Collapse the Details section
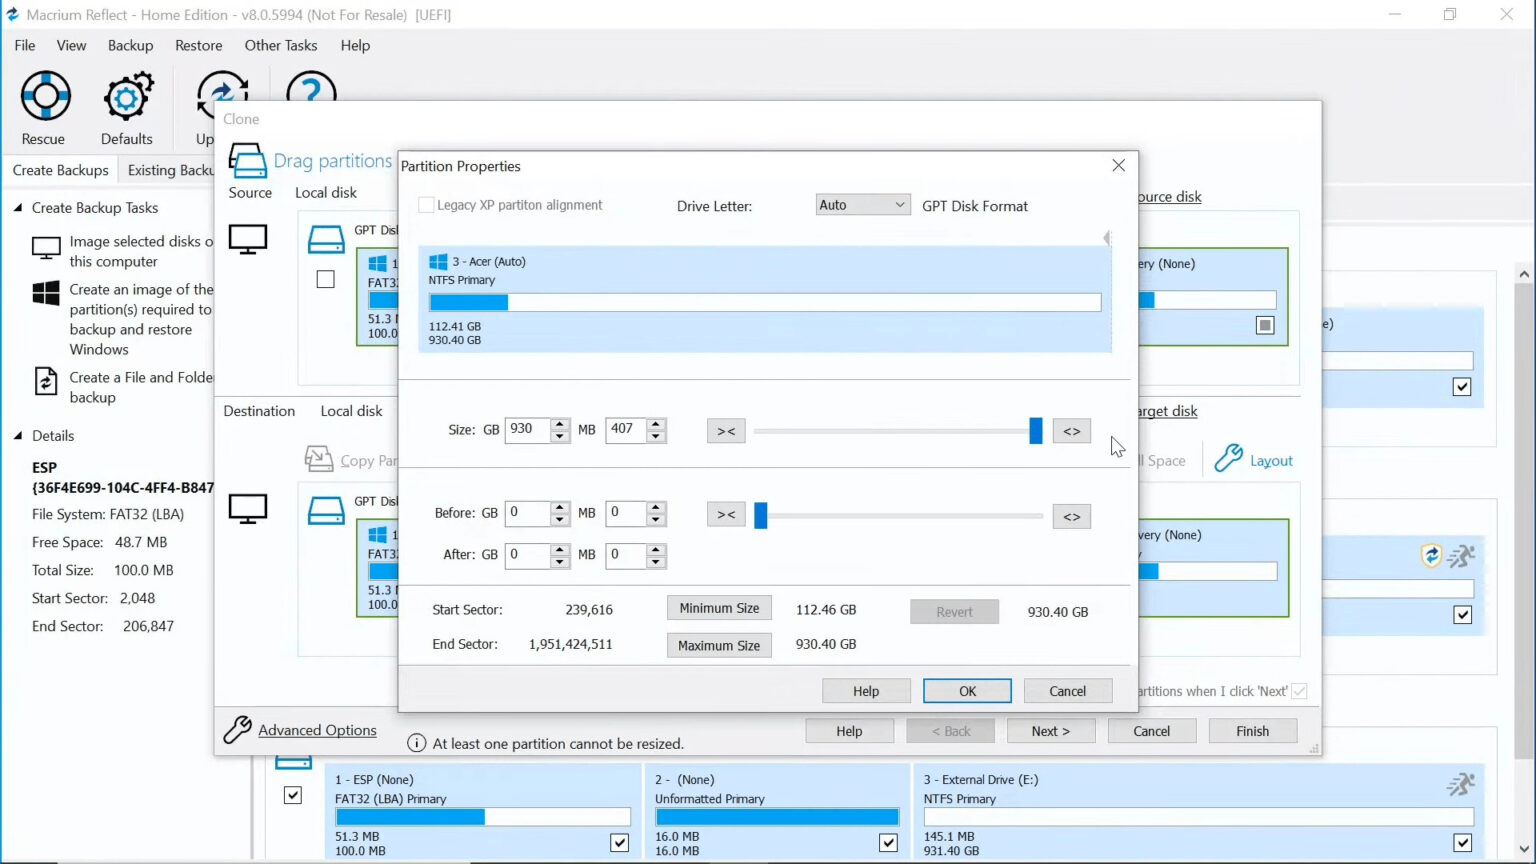Image resolution: width=1536 pixels, height=864 pixels. click(x=18, y=436)
